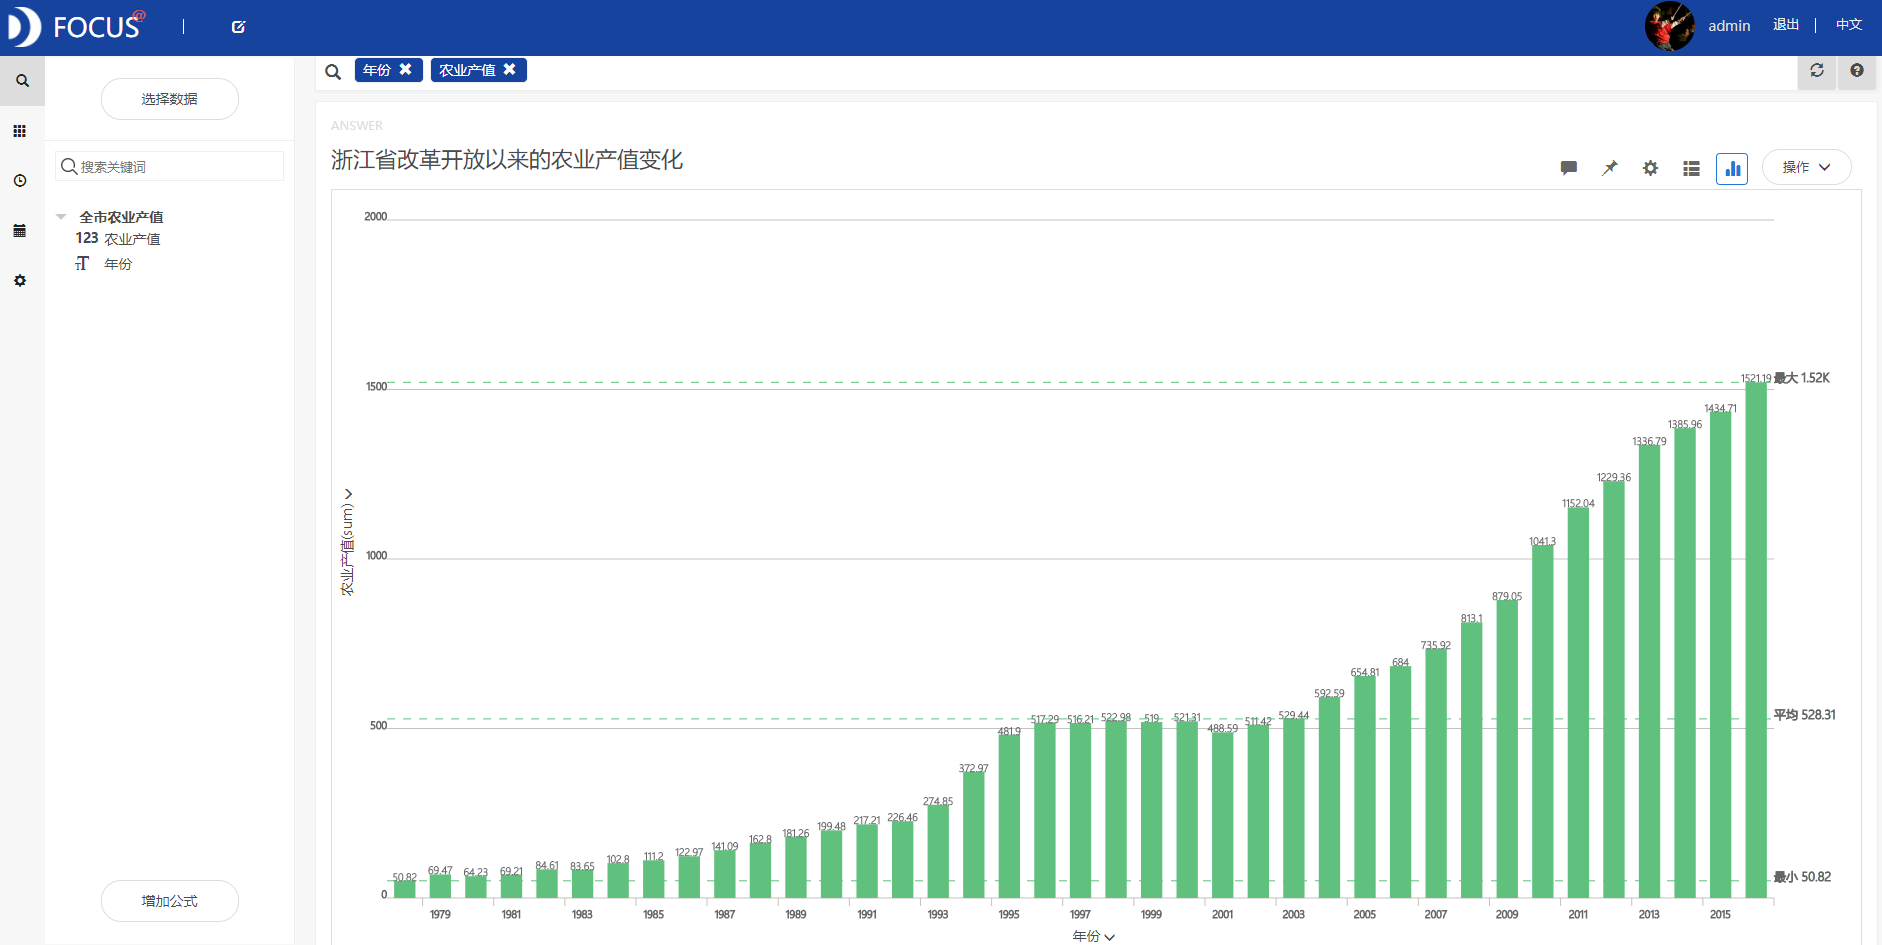The image size is (1882, 945).
Task: Click the 最小 50.82 reference label
Action: [x=1802, y=877]
